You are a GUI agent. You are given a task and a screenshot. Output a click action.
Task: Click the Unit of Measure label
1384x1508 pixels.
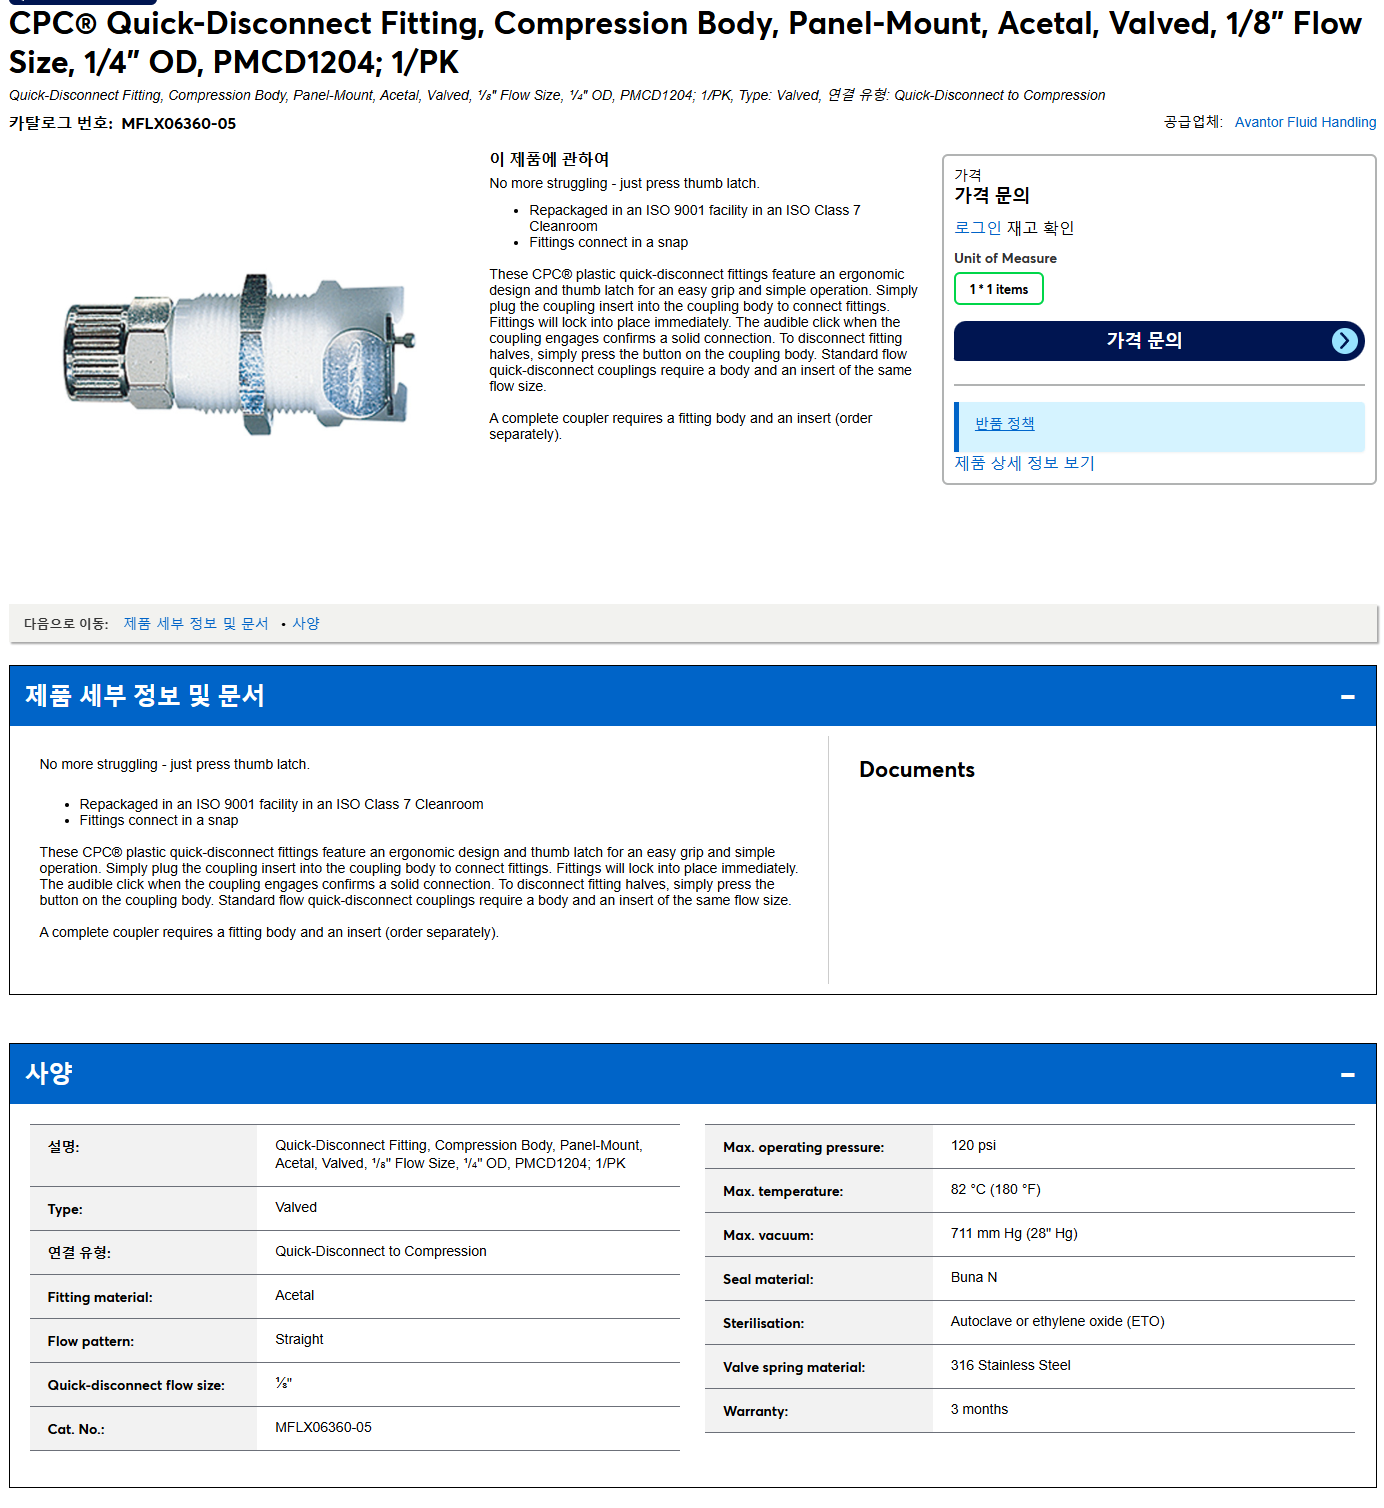[1005, 259]
